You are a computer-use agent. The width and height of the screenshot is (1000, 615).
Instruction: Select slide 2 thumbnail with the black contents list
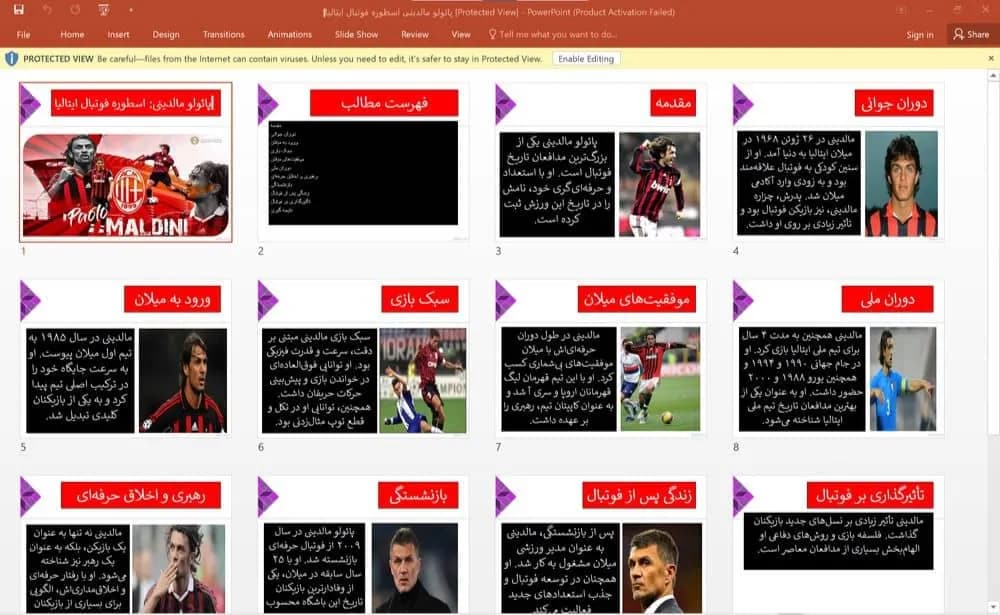[363, 162]
